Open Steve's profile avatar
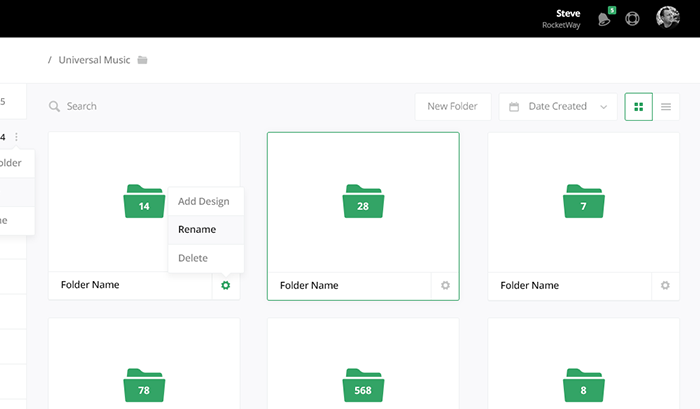This screenshot has height=409, width=700. 668,17
